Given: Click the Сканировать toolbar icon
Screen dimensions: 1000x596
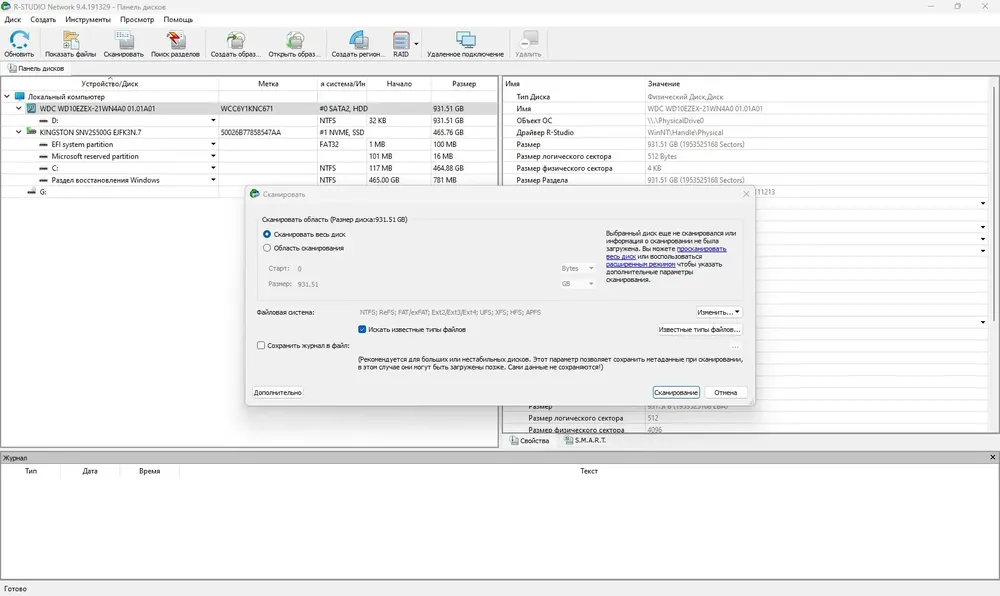Looking at the screenshot, I should 124,40.
